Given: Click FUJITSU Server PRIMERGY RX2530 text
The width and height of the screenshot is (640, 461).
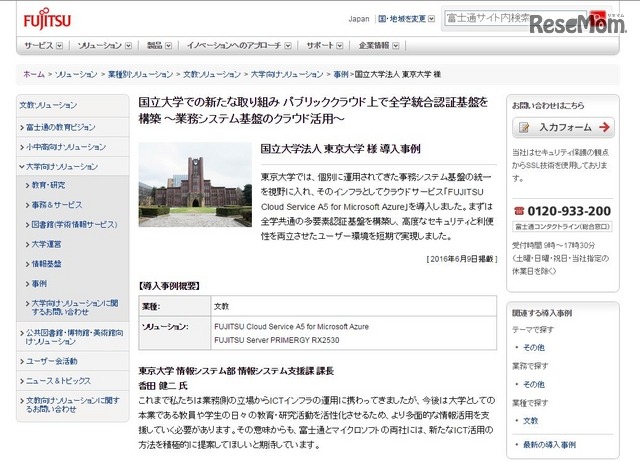Looking at the screenshot, I should (x=276, y=340).
